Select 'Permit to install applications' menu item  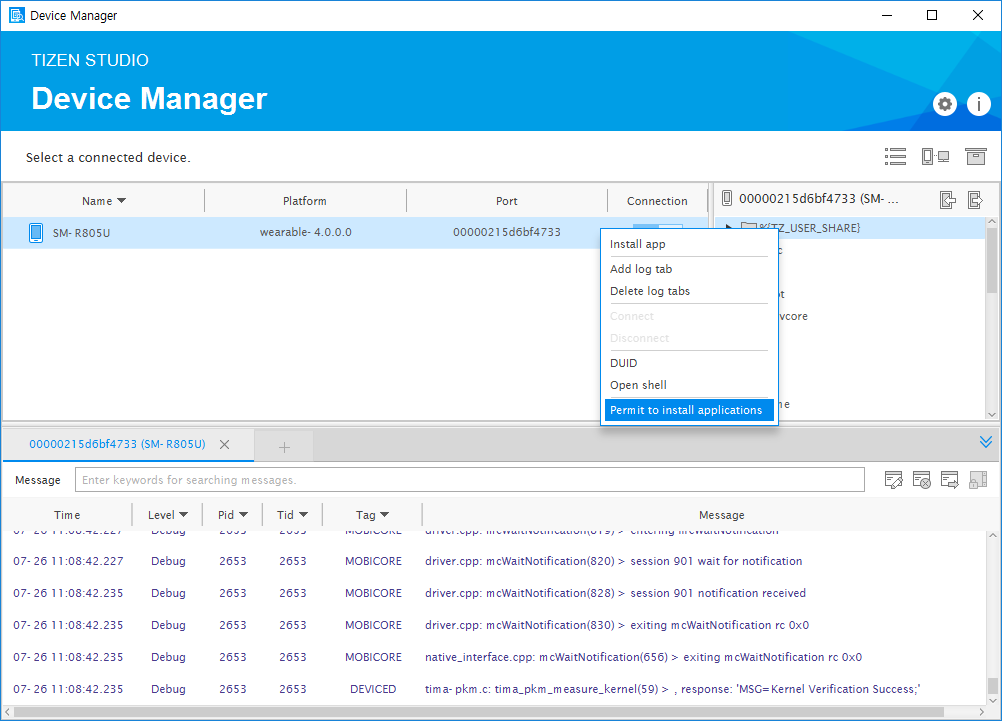click(x=686, y=410)
